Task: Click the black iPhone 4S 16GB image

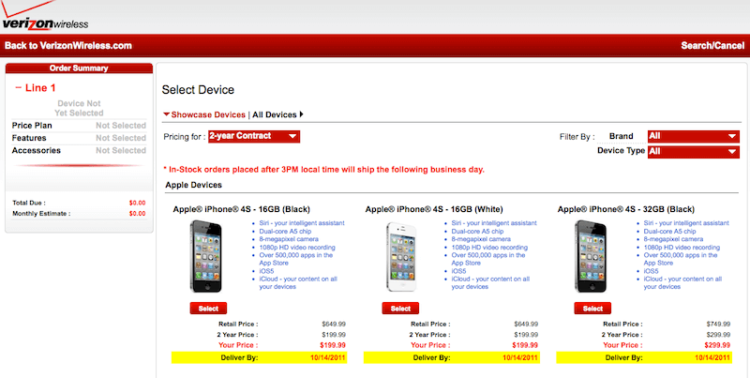Action: pyautogui.click(x=206, y=256)
